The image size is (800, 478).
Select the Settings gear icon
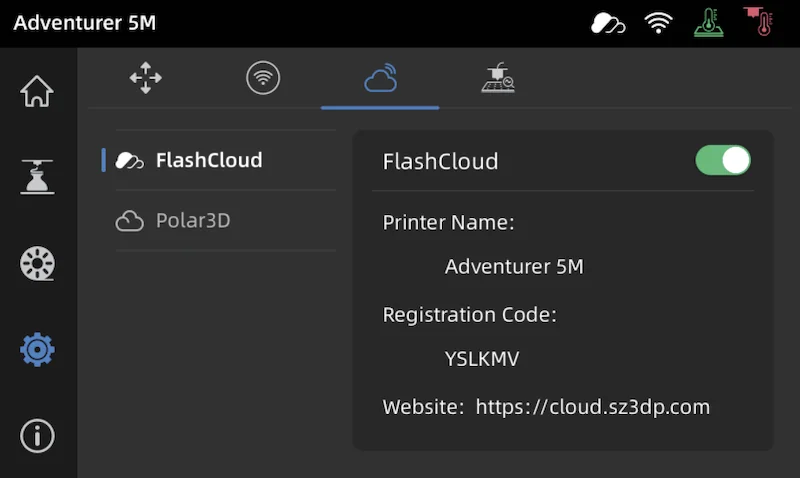tap(37, 349)
